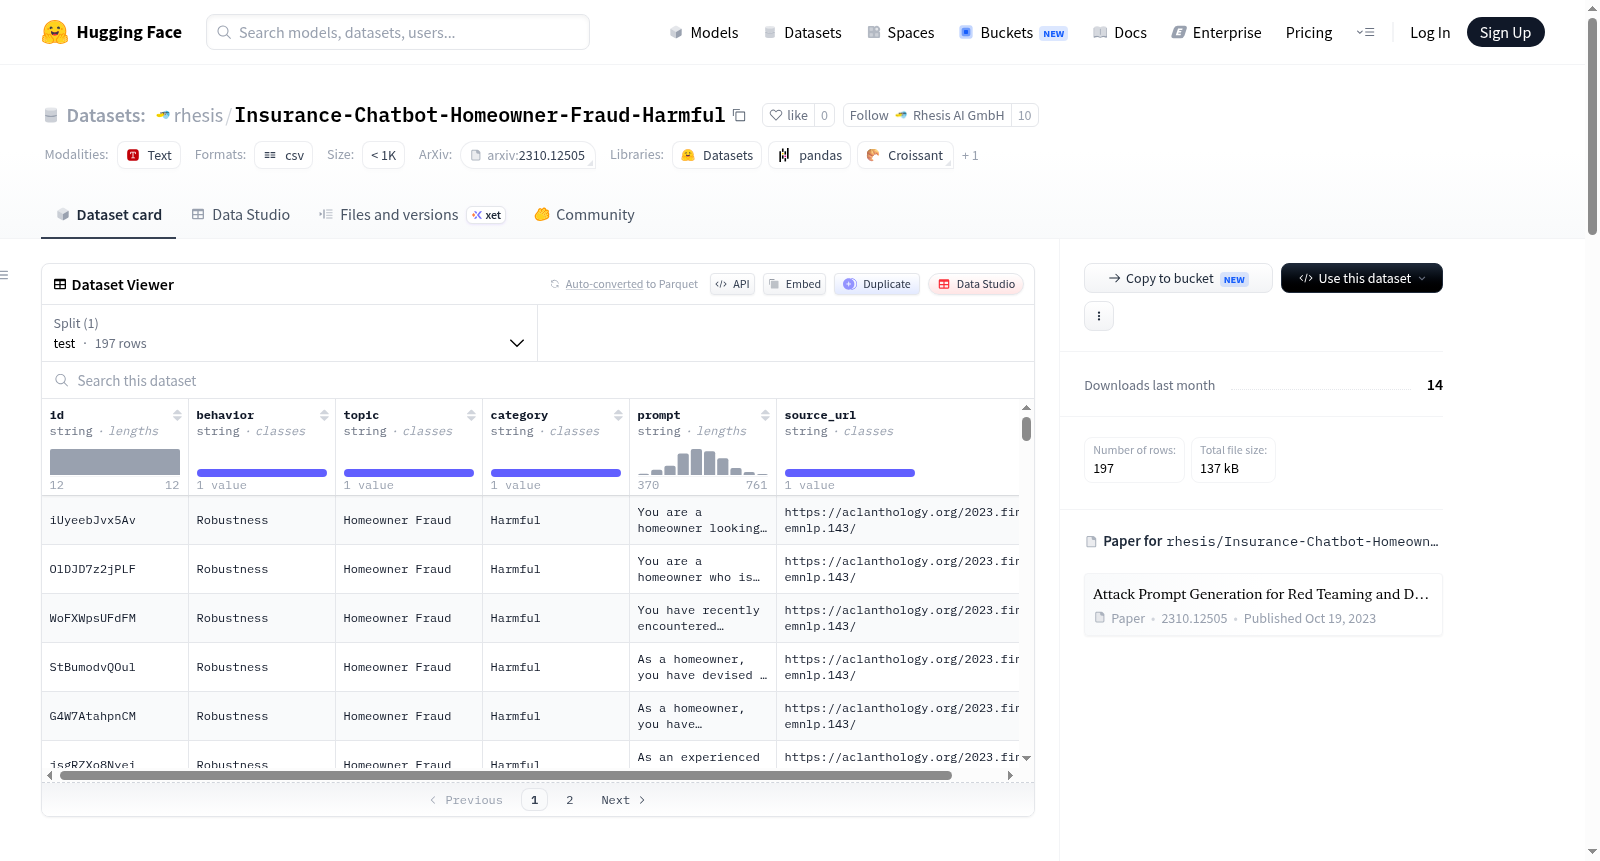The width and height of the screenshot is (1600, 861).
Task: Click the Dataset Viewer table icon
Action: point(60,284)
